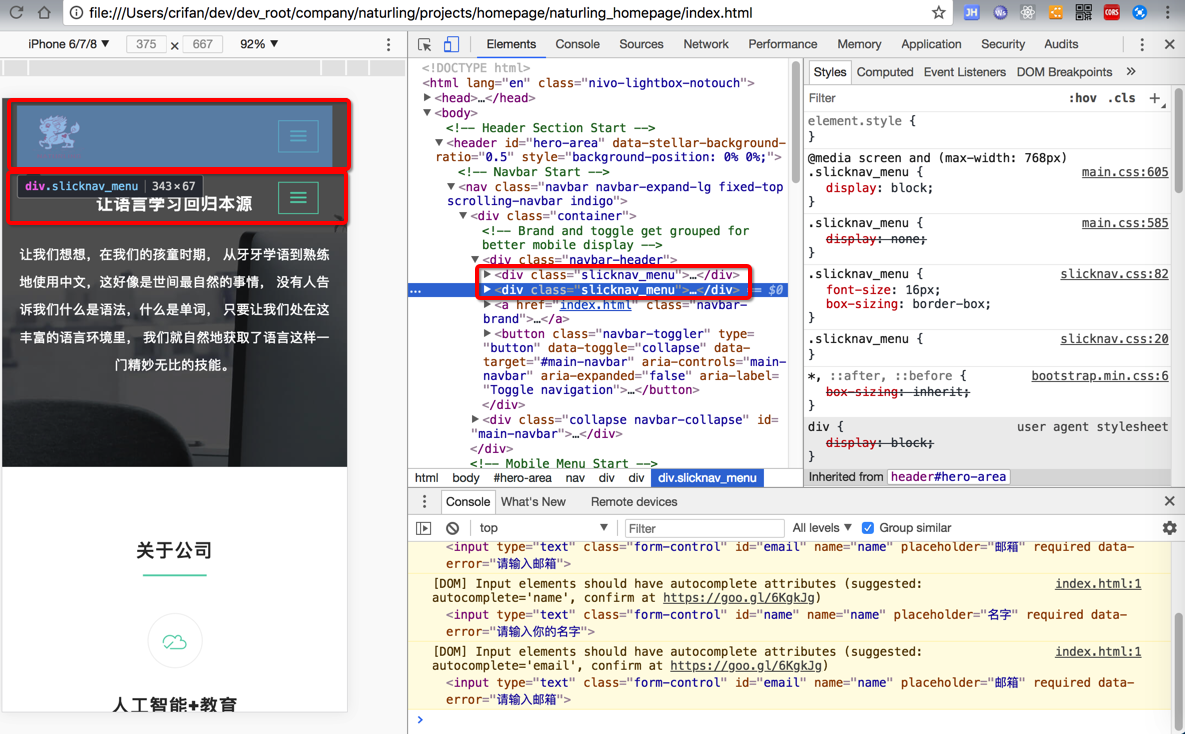Open the Application tab

[x=931, y=45]
